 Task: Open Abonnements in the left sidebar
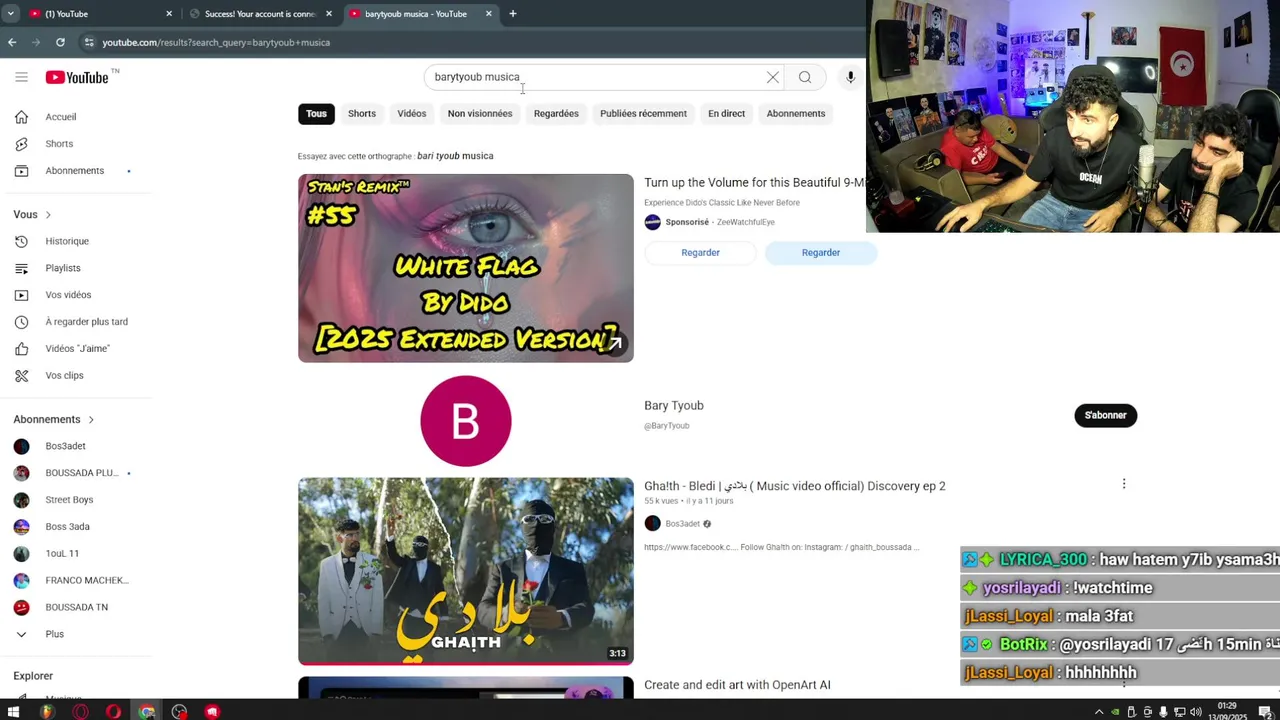click(76, 171)
